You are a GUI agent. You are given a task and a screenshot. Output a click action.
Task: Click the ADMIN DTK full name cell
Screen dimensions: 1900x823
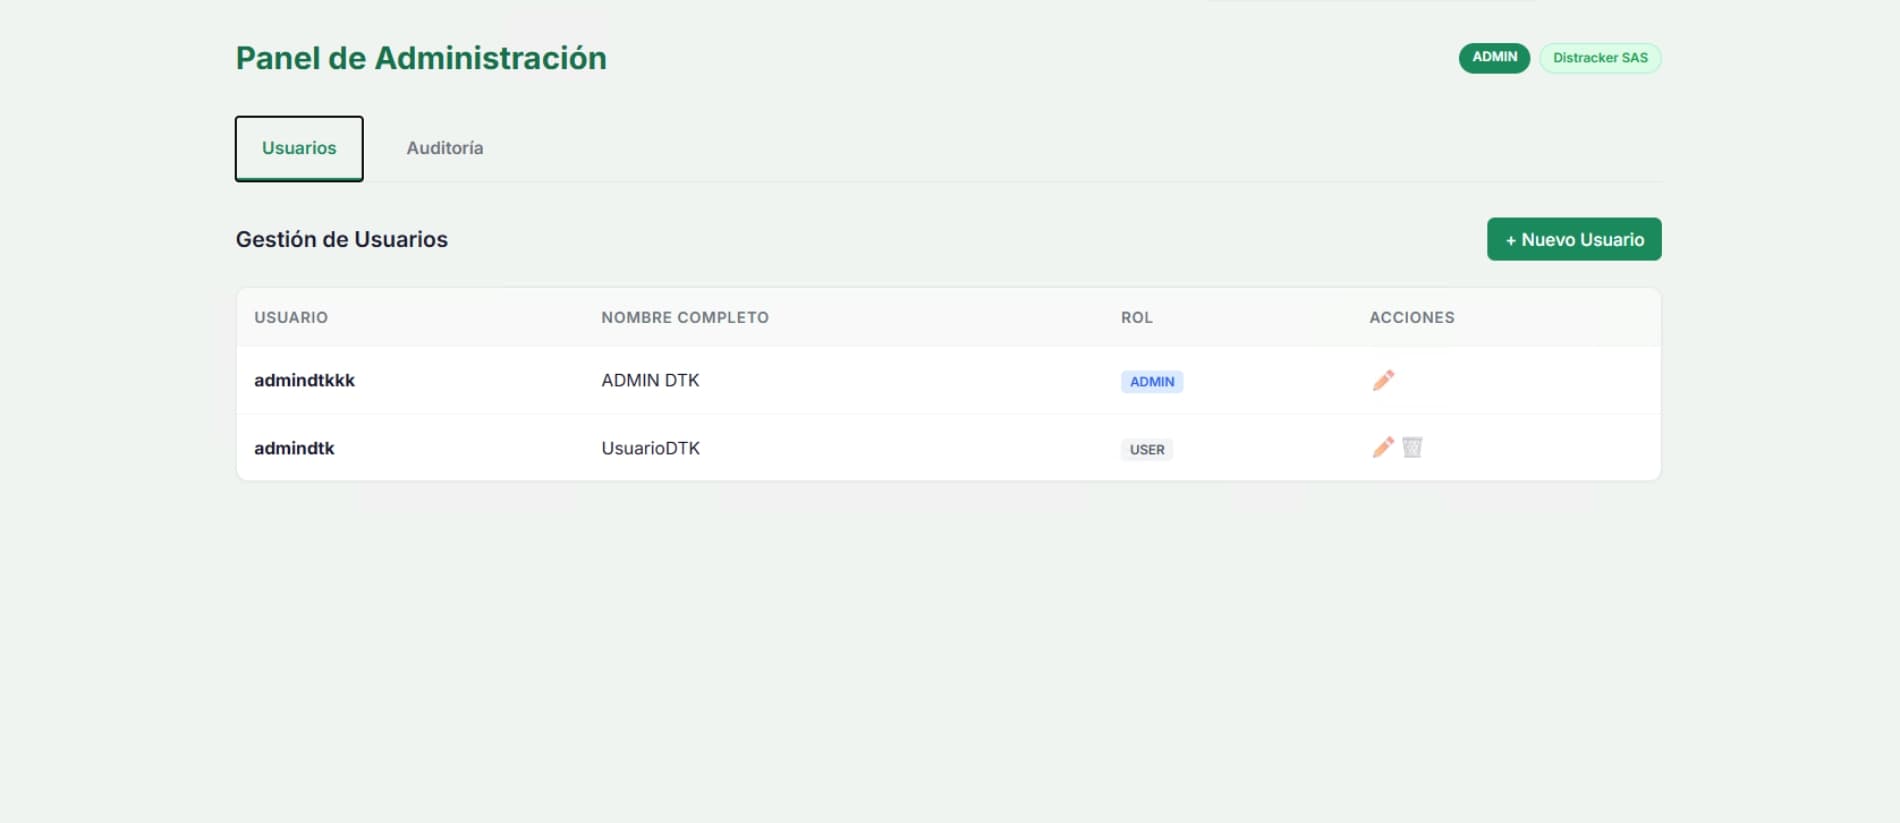(650, 380)
